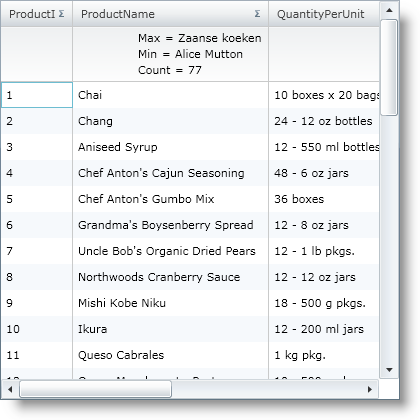Click the 12 - 200 ml jars cell
The height and width of the screenshot is (420, 420).
tap(324, 329)
